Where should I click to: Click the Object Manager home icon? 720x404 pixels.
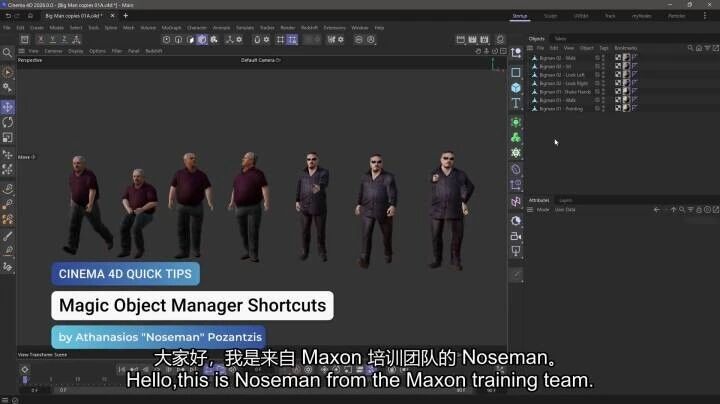tap(699, 48)
